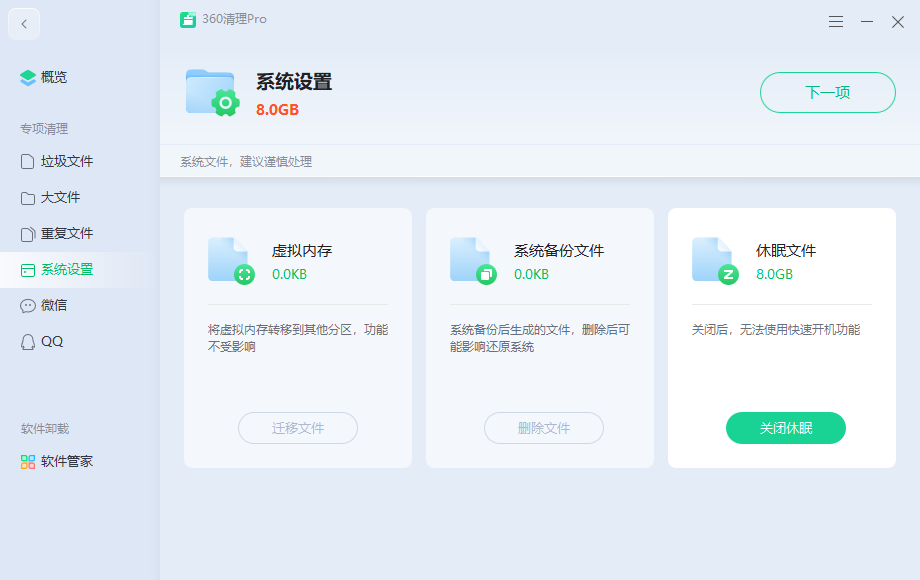Image resolution: width=920 pixels, height=580 pixels.
Task: Open the hamburger menu in the title bar
Action: click(836, 20)
